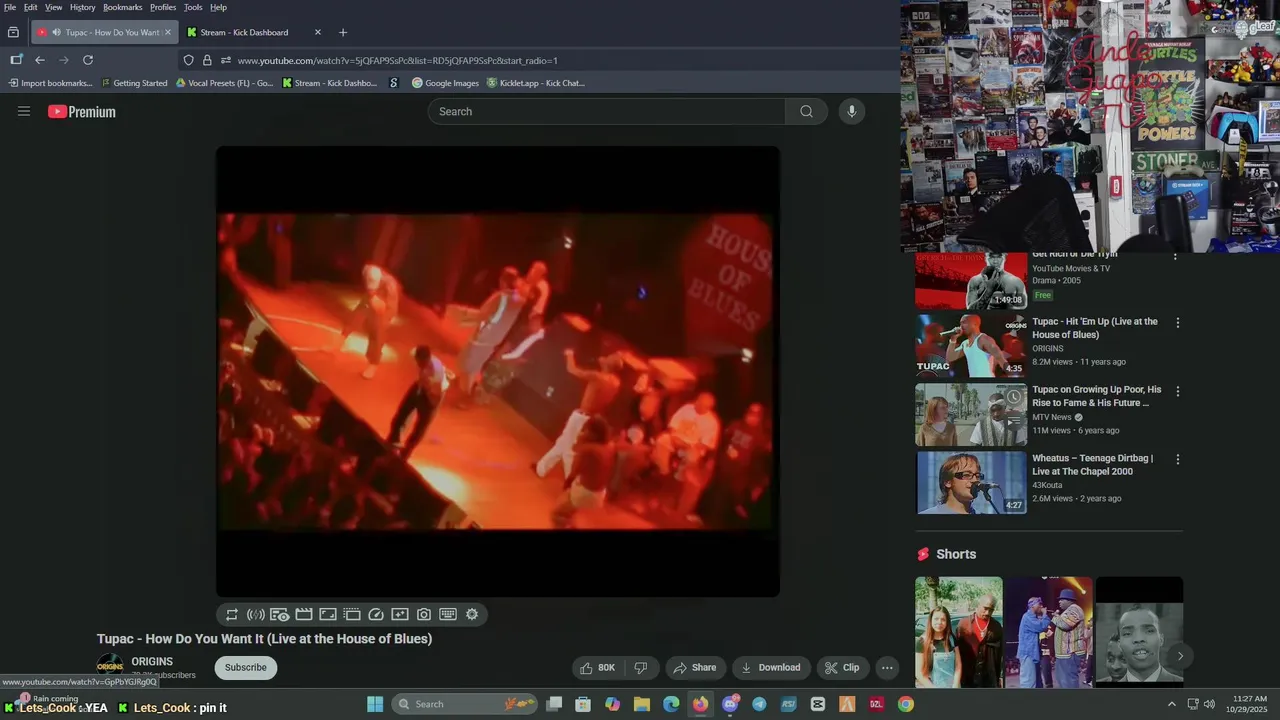Open the Kicklet.app bookmark
Image resolution: width=1280 pixels, height=720 pixels.
[536, 83]
